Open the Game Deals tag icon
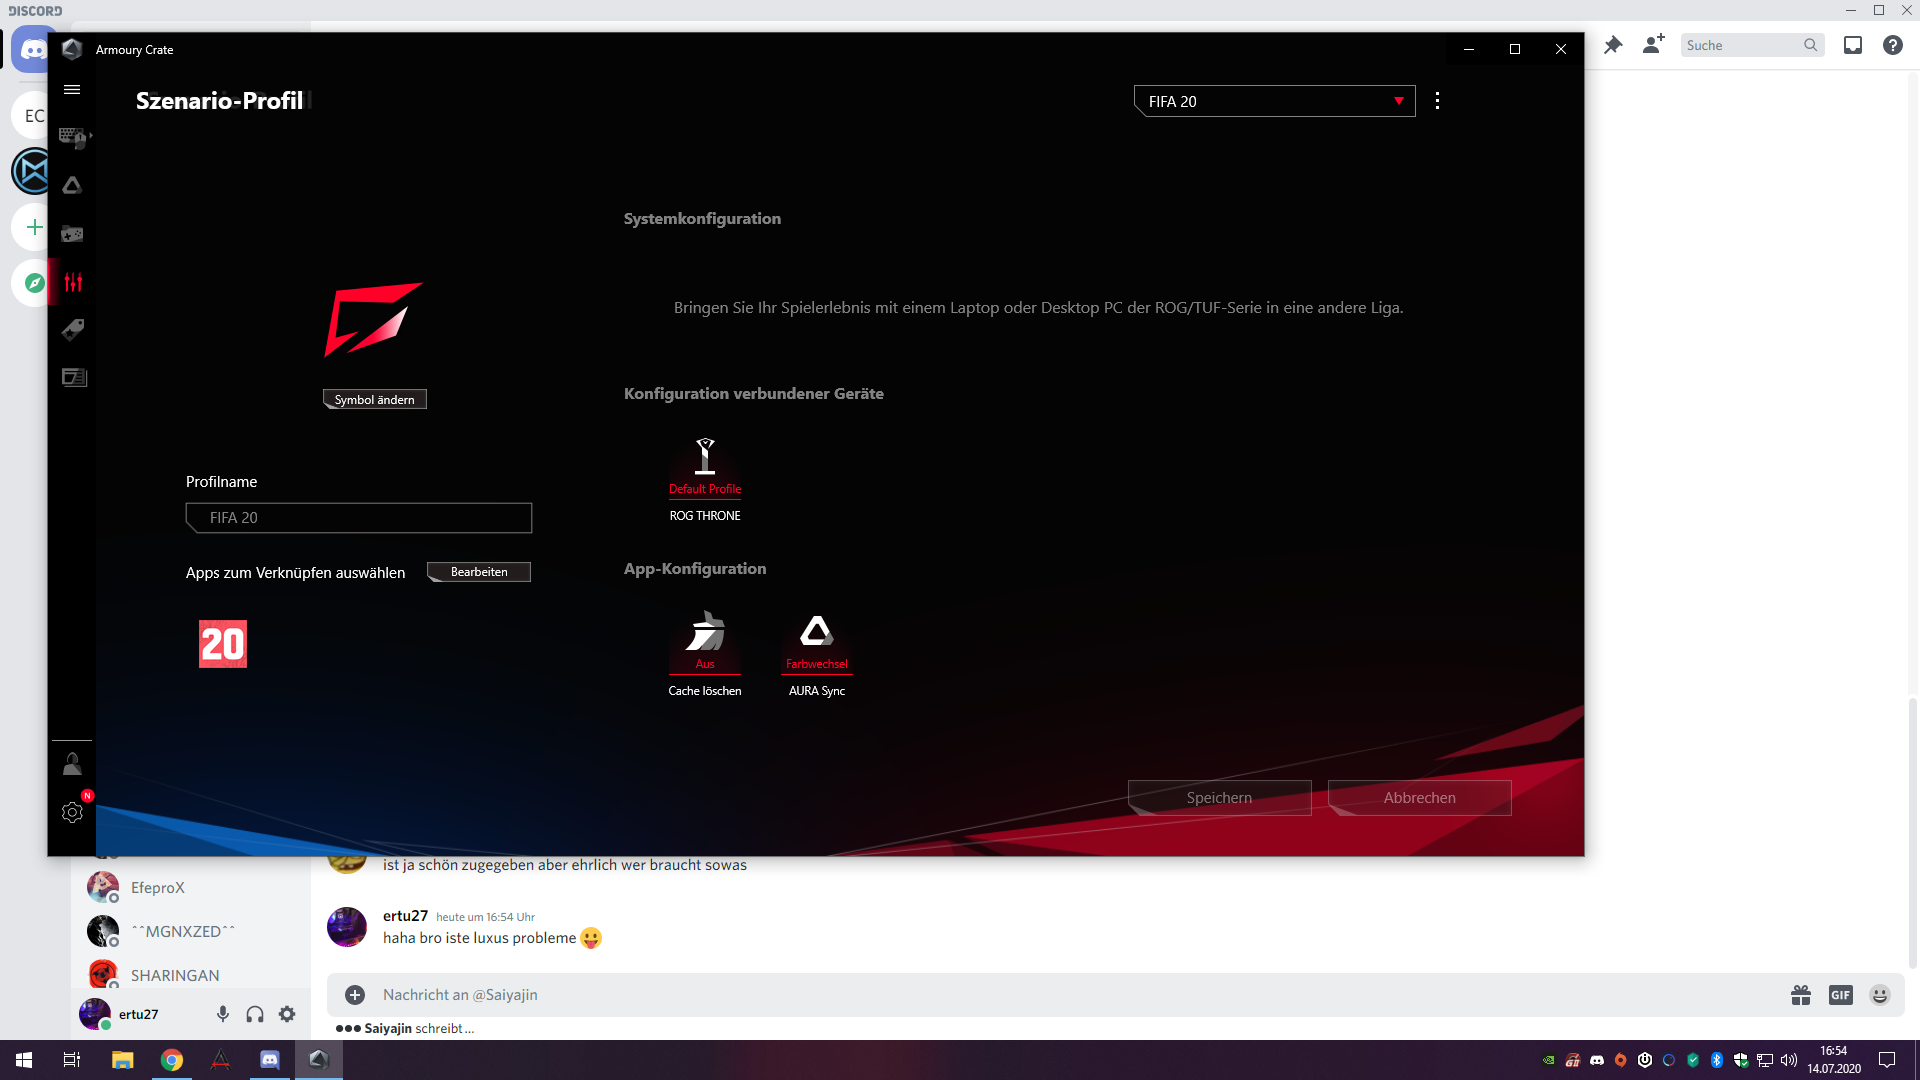Screen dimensions: 1920x1080 (73, 330)
